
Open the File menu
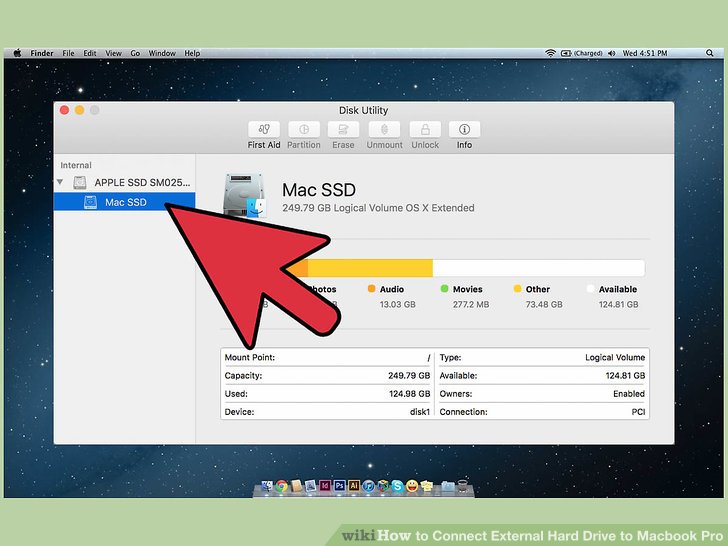pos(68,53)
